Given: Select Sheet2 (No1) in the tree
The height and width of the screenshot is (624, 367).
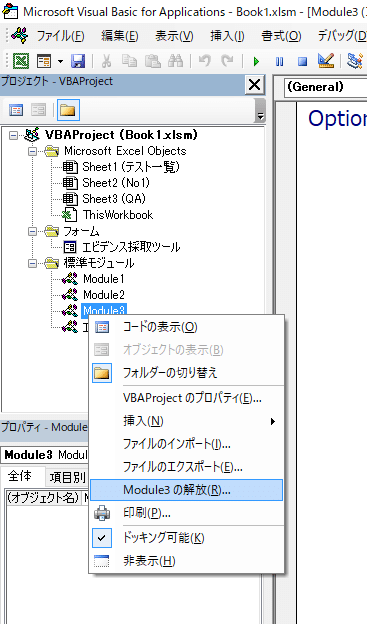Looking at the screenshot, I should (x=116, y=183).
